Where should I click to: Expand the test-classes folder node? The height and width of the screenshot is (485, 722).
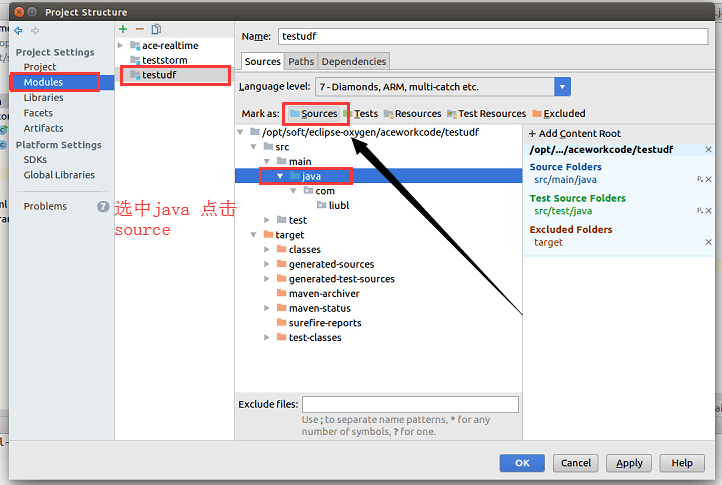(267, 338)
